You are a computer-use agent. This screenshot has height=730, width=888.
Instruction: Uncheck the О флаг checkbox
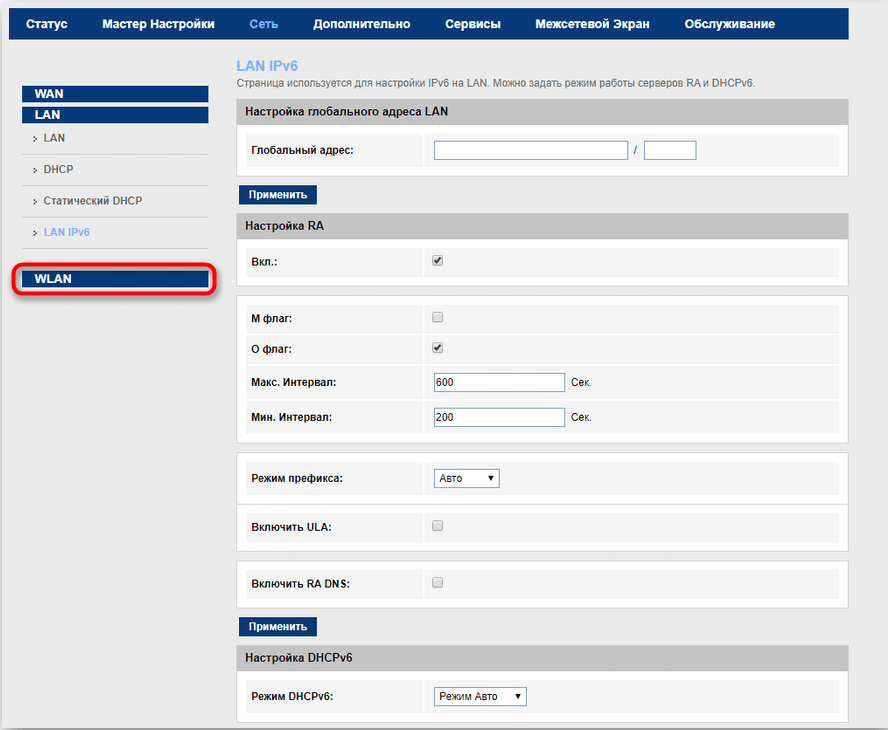click(x=437, y=348)
